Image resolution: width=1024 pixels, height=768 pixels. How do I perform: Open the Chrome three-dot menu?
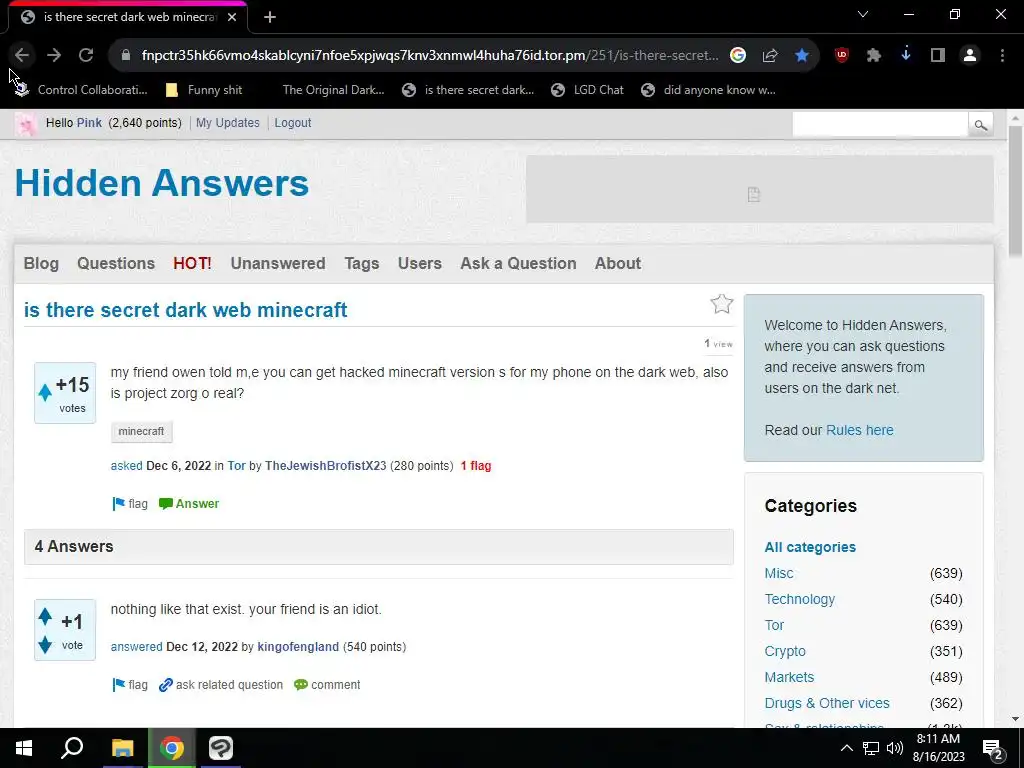1002,56
